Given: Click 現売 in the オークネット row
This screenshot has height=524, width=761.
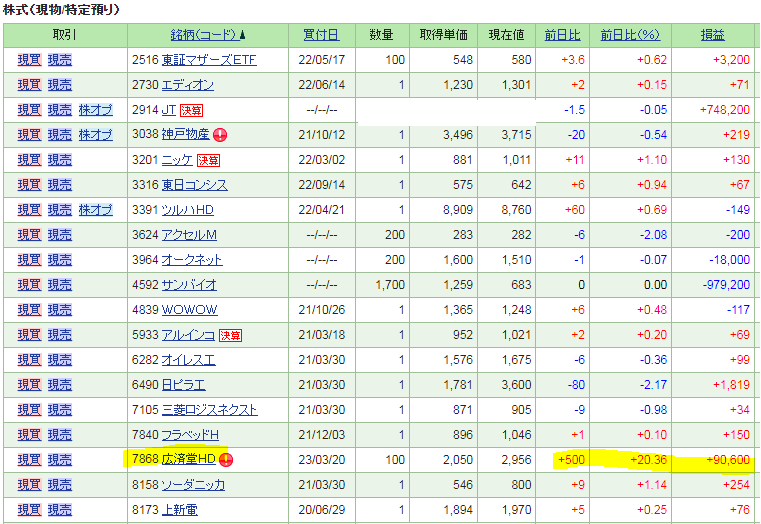Looking at the screenshot, I should click(x=60, y=260).
